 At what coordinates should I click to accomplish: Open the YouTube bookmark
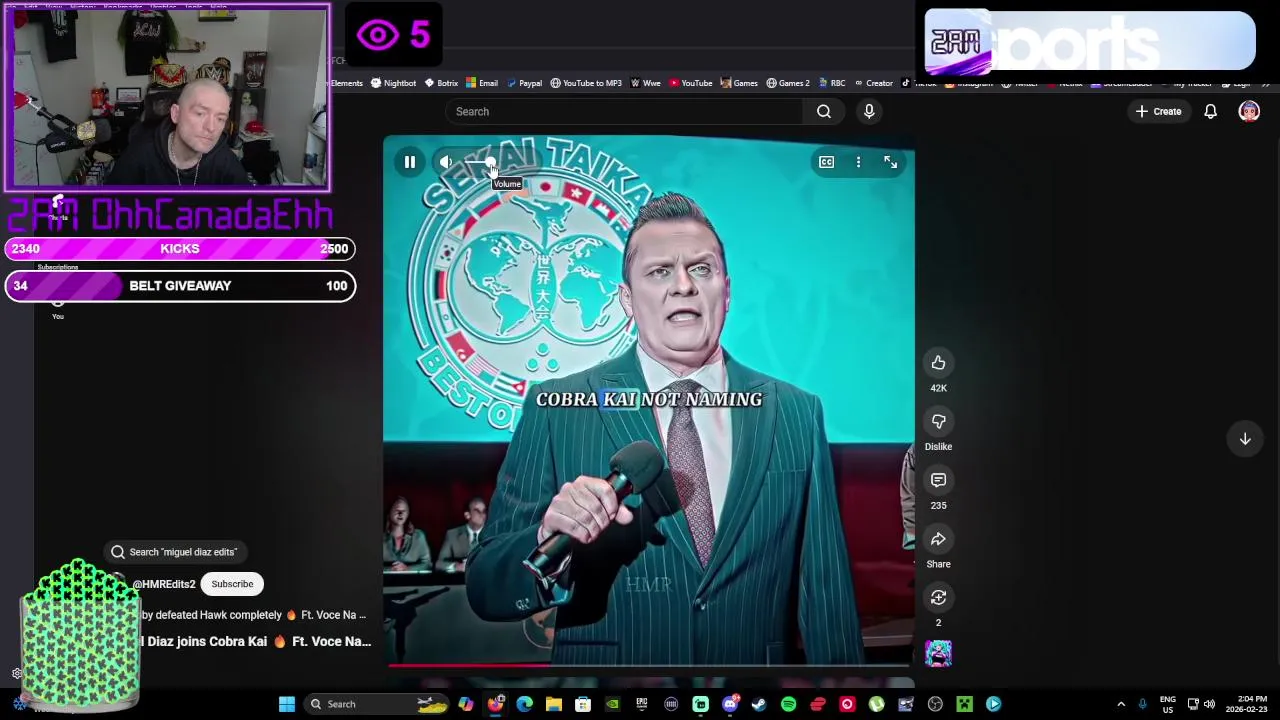coord(691,83)
